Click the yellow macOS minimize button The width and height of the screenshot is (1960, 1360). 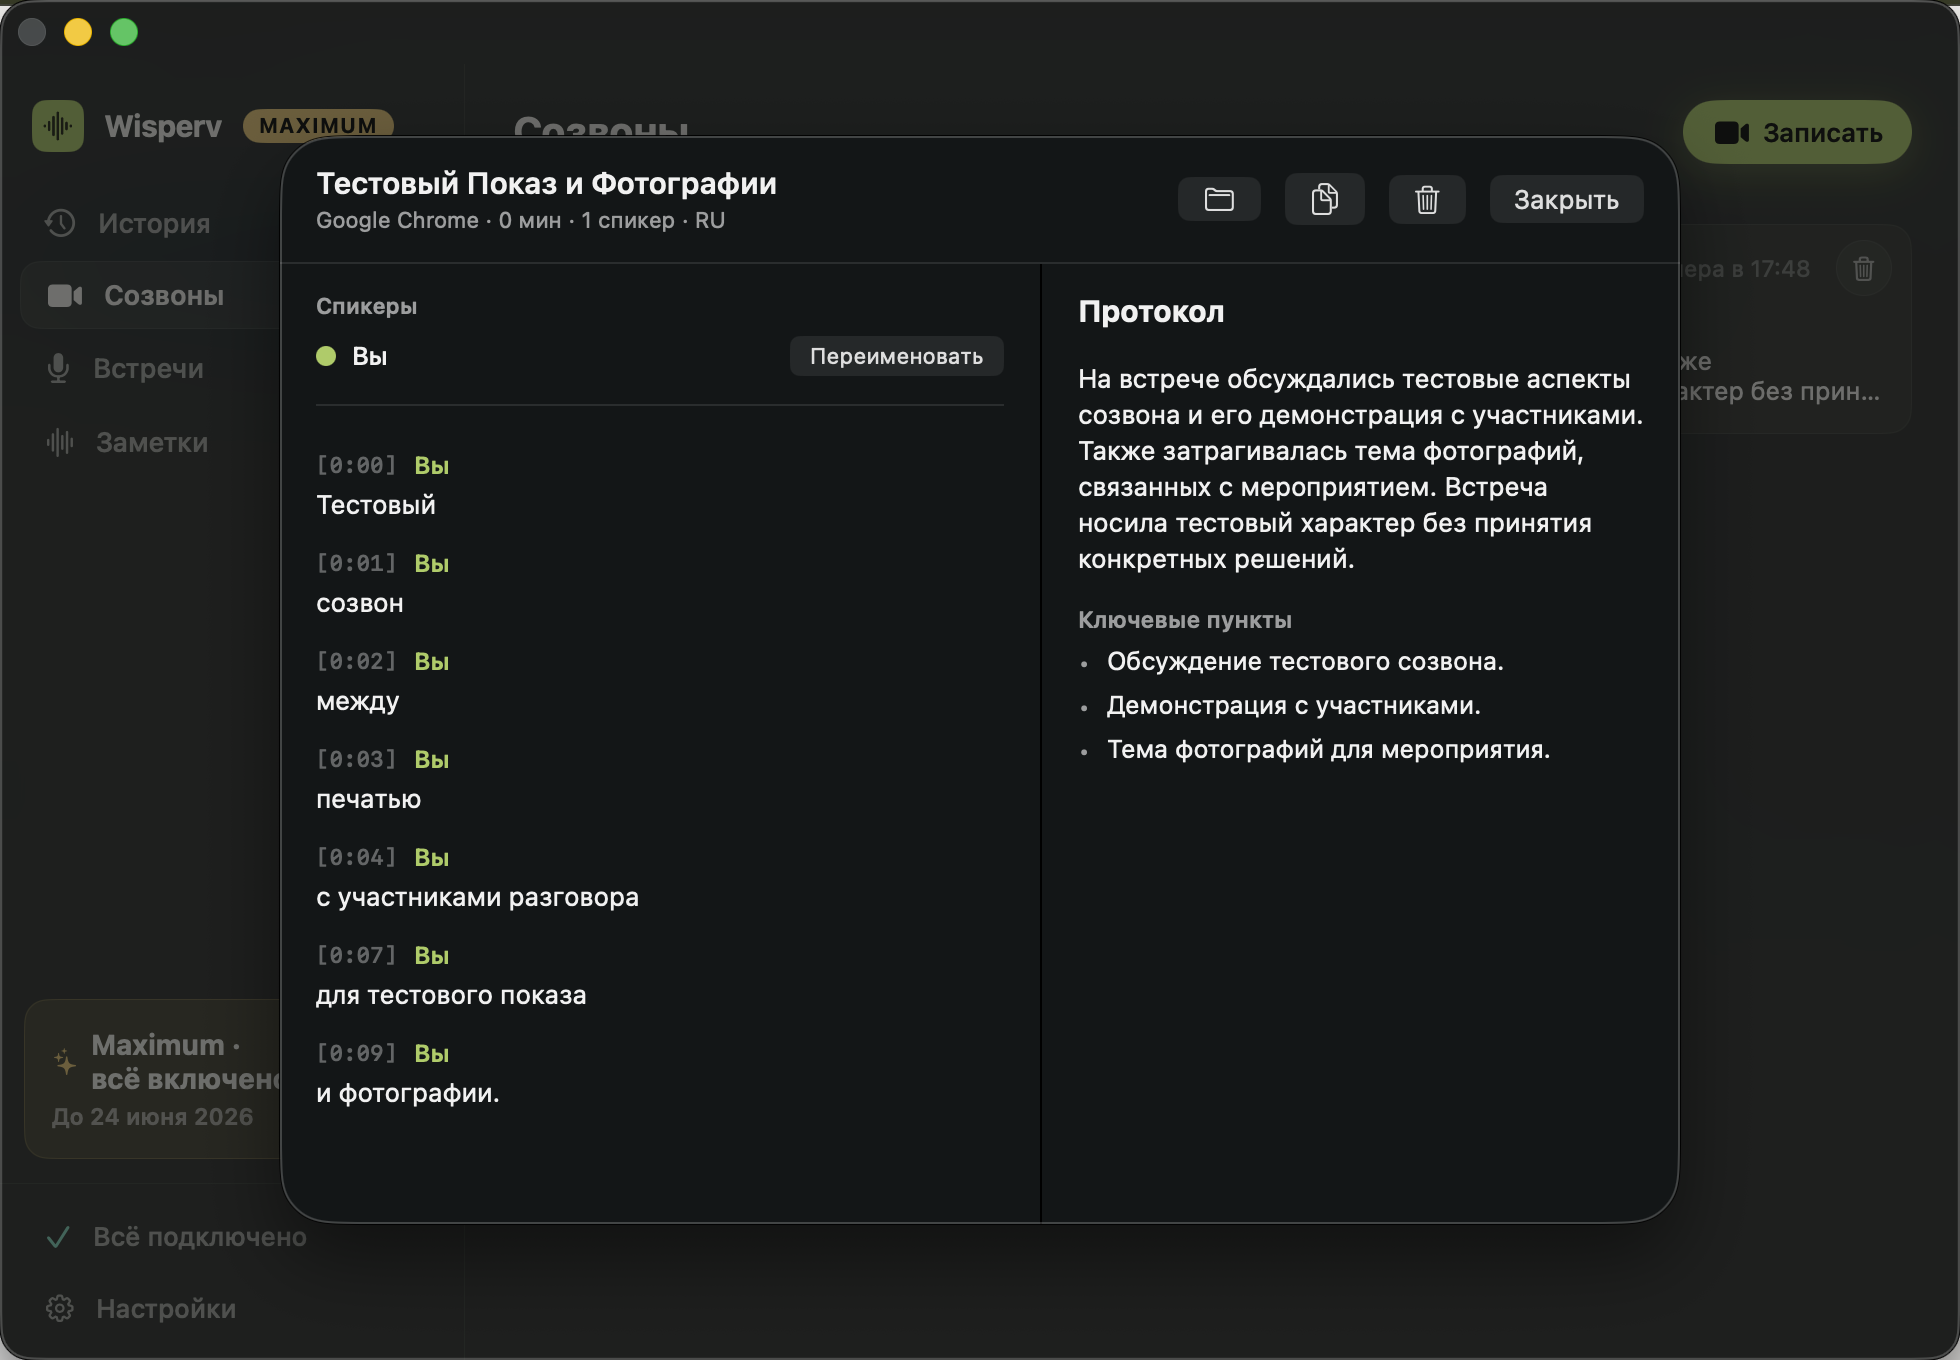click(78, 32)
